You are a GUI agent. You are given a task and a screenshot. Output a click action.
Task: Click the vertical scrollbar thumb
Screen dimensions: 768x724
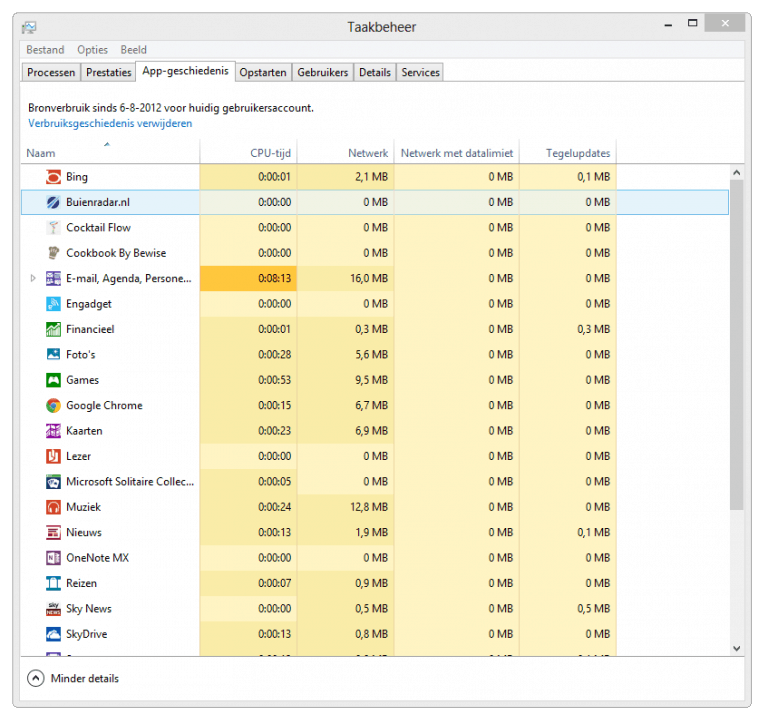[x=736, y=345]
